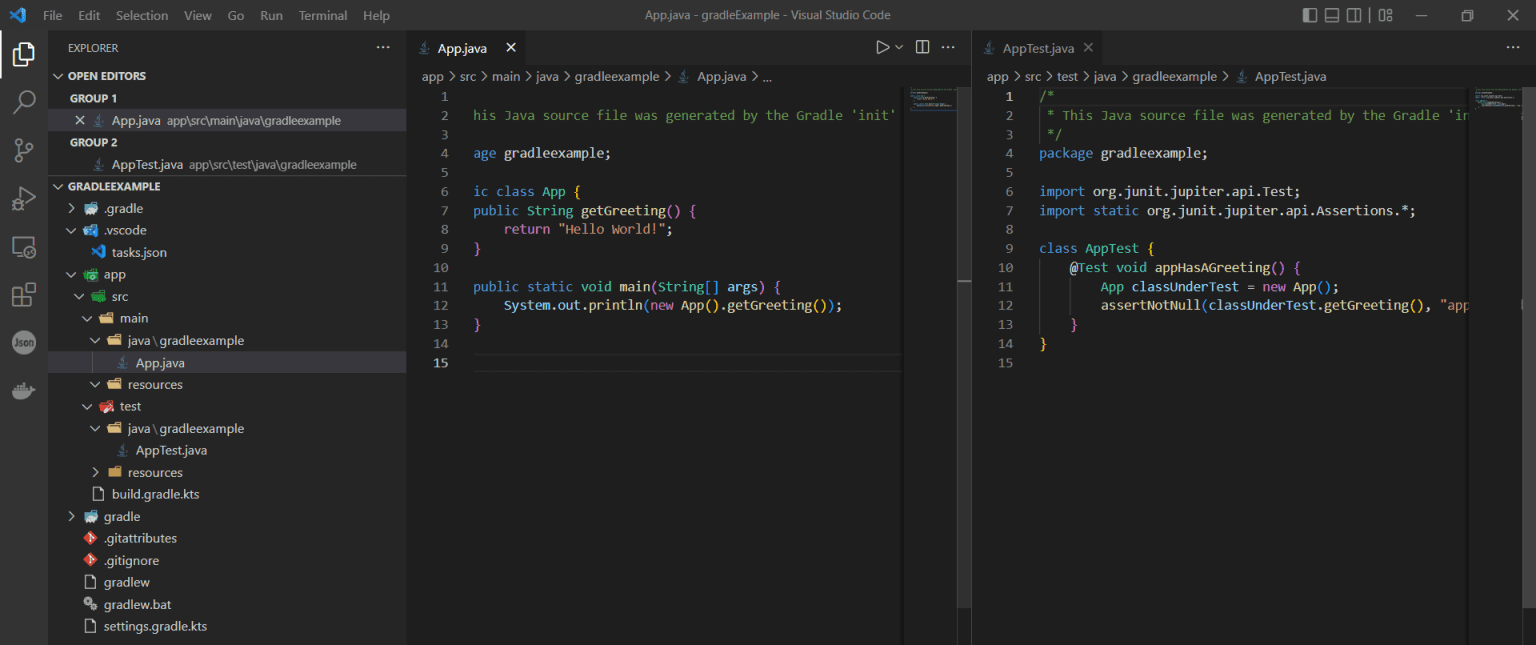
Task: Click the Extensions icon in the Activity Bar
Action: point(24,294)
